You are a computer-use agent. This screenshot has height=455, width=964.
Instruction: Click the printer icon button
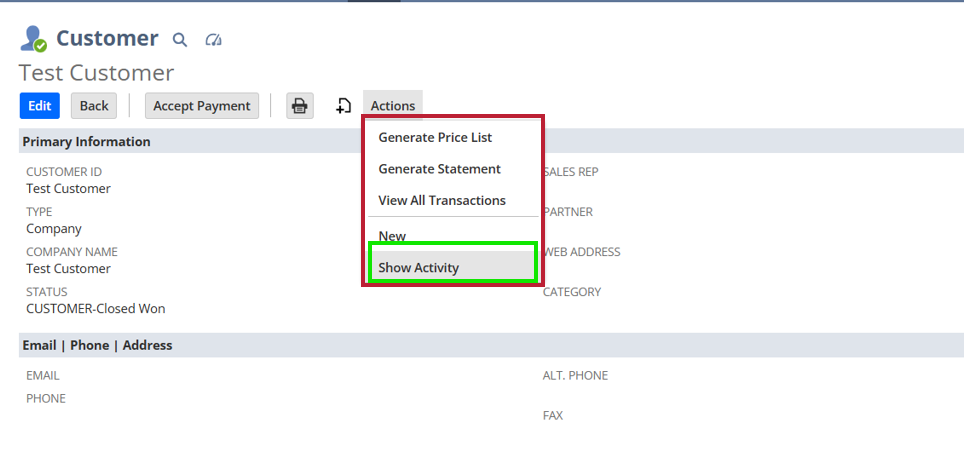(300, 106)
